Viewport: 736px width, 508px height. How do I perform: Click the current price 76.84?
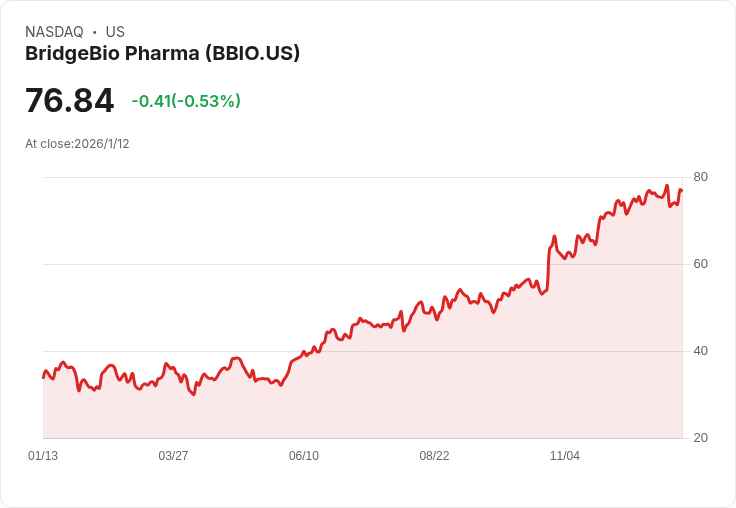(69, 101)
